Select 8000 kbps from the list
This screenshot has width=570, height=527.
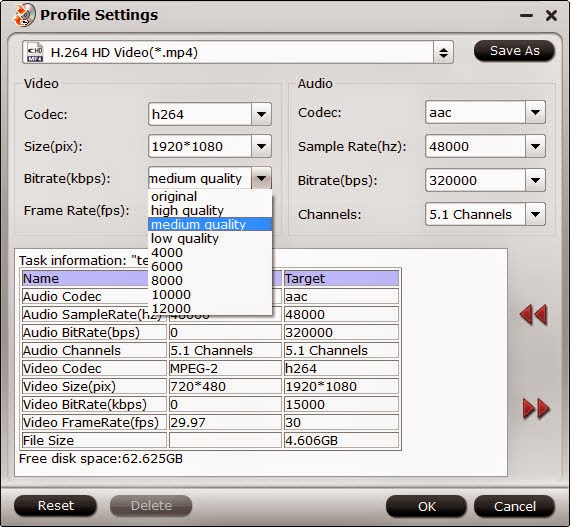pyautogui.click(x=210, y=281)
